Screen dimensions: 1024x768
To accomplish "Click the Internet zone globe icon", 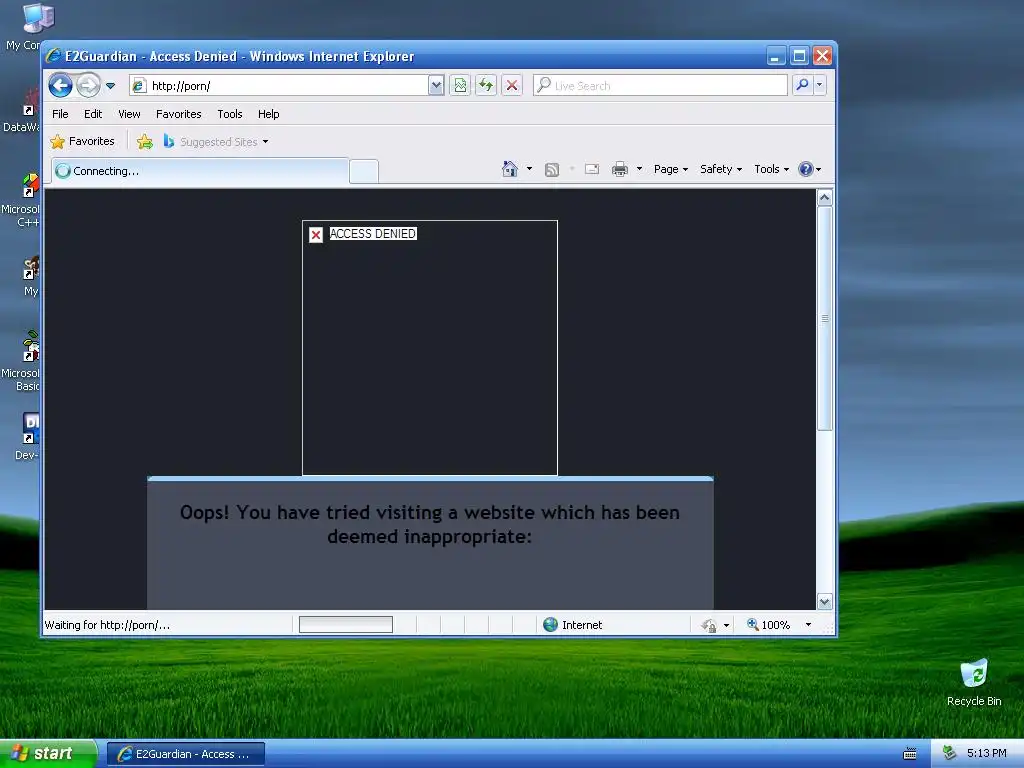I will point(551,625).
